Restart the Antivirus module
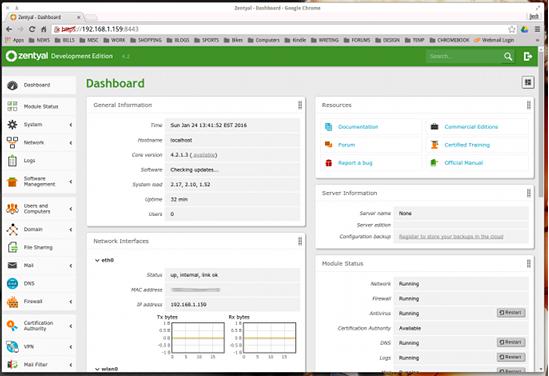 (x=511, y=313)
